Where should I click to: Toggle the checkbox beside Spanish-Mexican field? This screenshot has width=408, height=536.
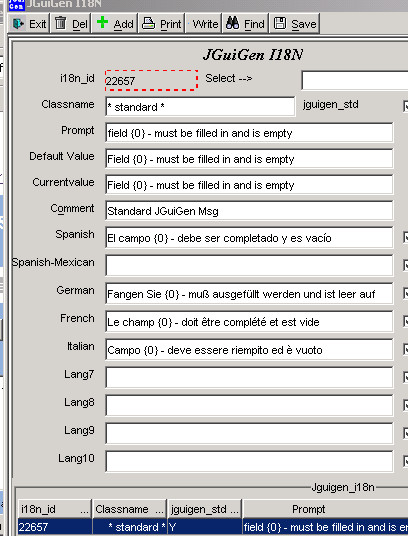(406, 265)
